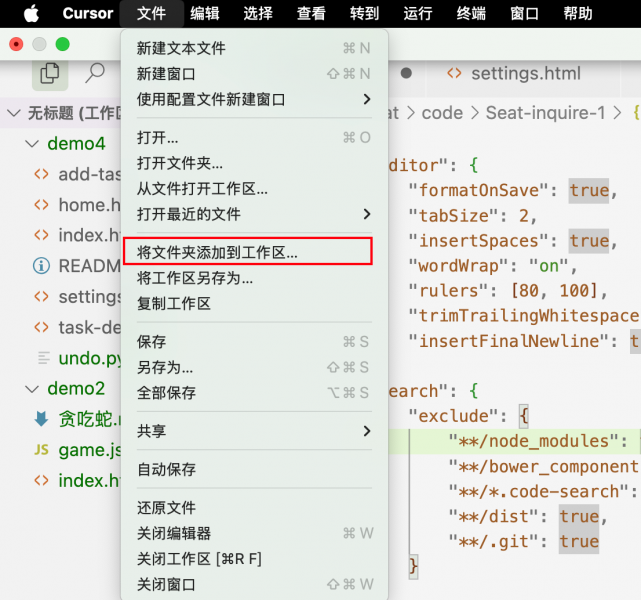This screenshot has height=600, width=641.
Task: Select 打开文件夹... menu entry
Action: (x=254, y=163)
